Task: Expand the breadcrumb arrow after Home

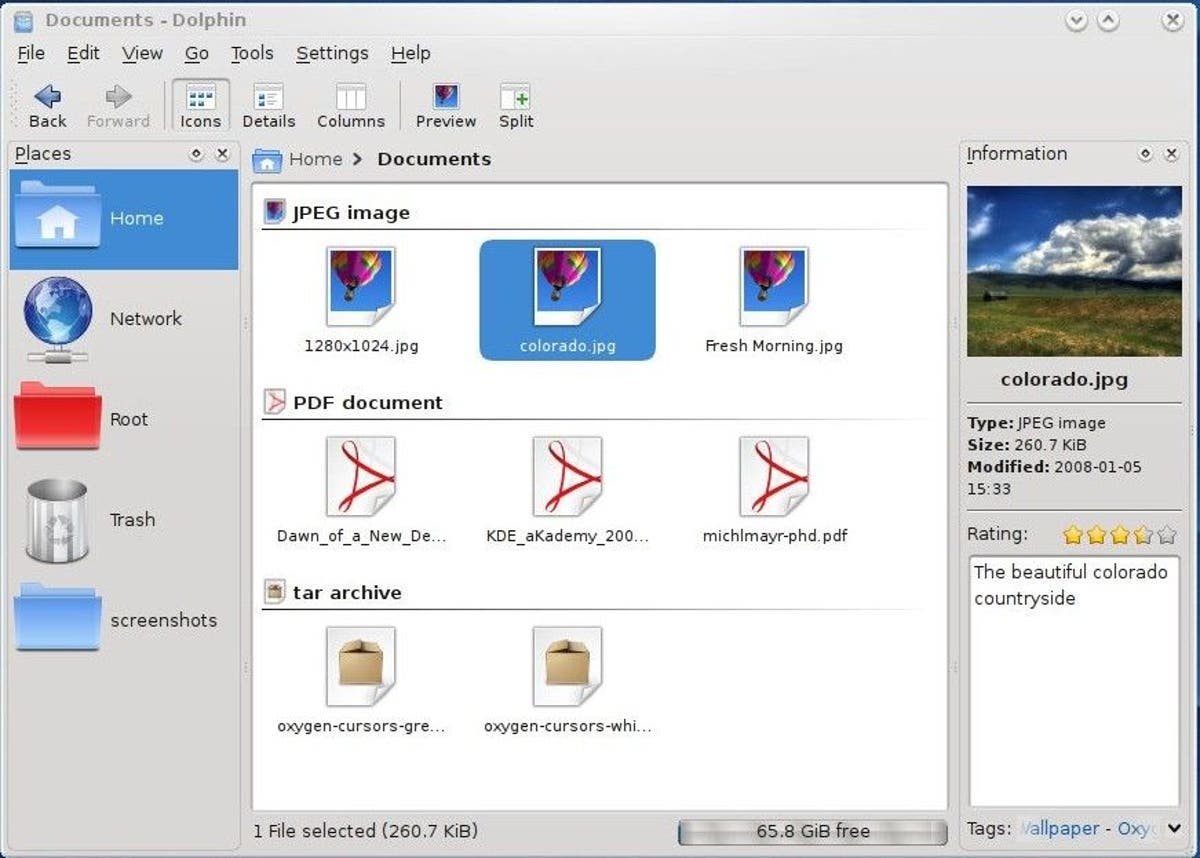Action: (x=358, y=159)
